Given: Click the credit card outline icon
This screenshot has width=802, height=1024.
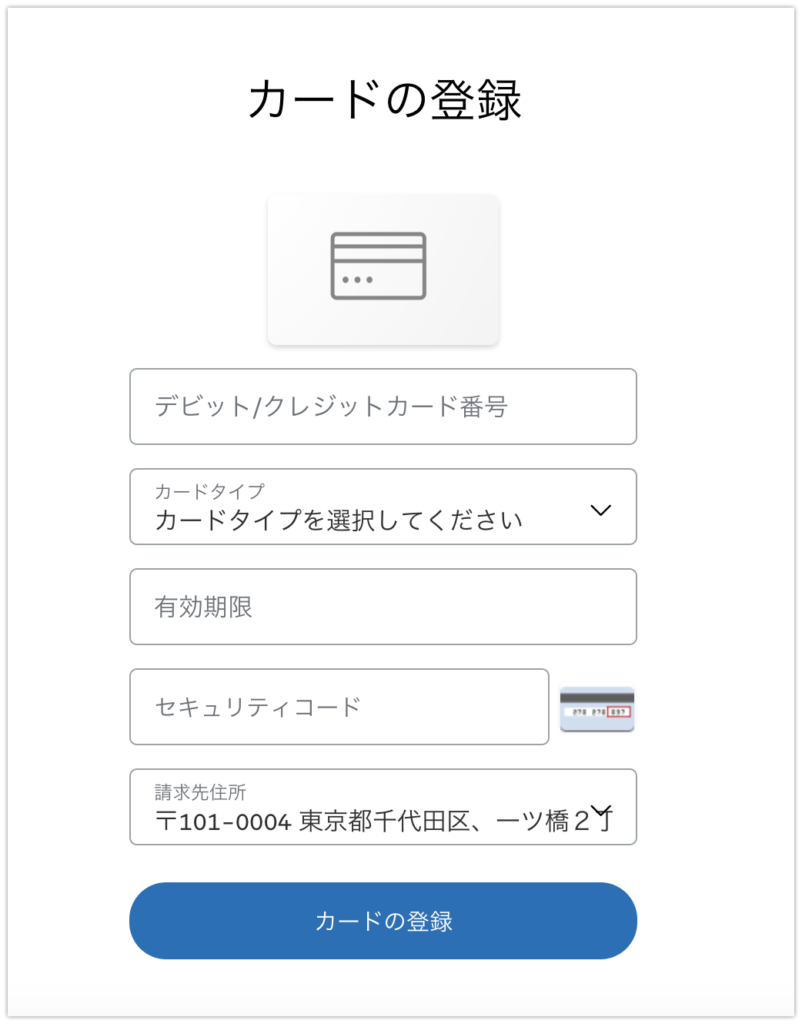Looking at the screenshot, I should click(x=378, y=266).
